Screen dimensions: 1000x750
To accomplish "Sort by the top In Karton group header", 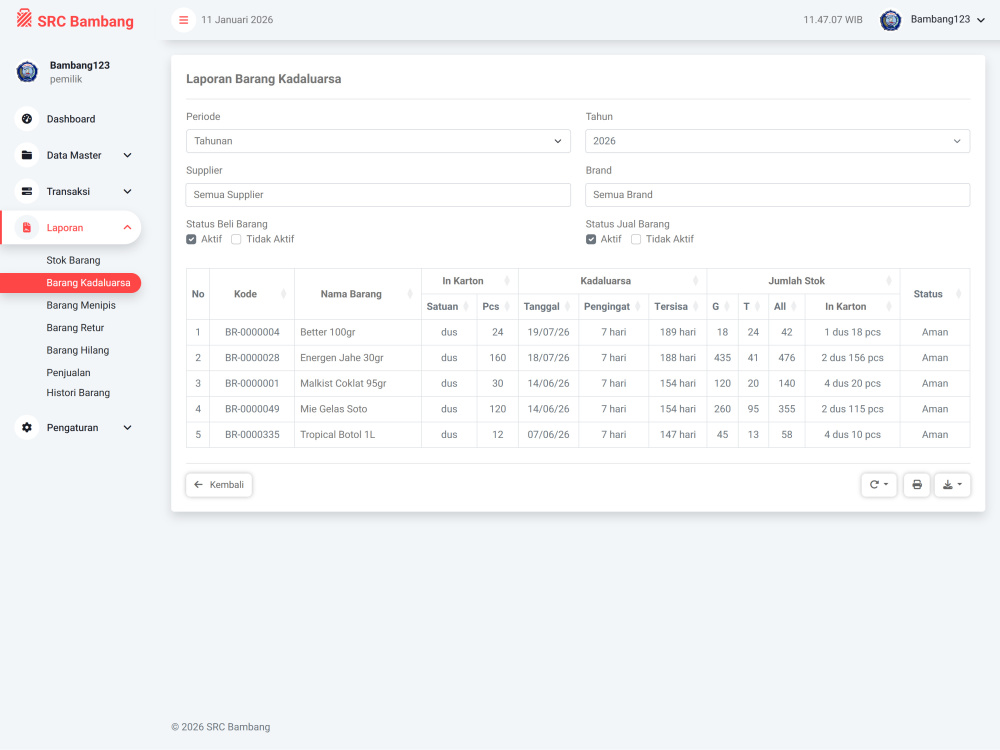I will pyautogui.click(x=470, y=281).
